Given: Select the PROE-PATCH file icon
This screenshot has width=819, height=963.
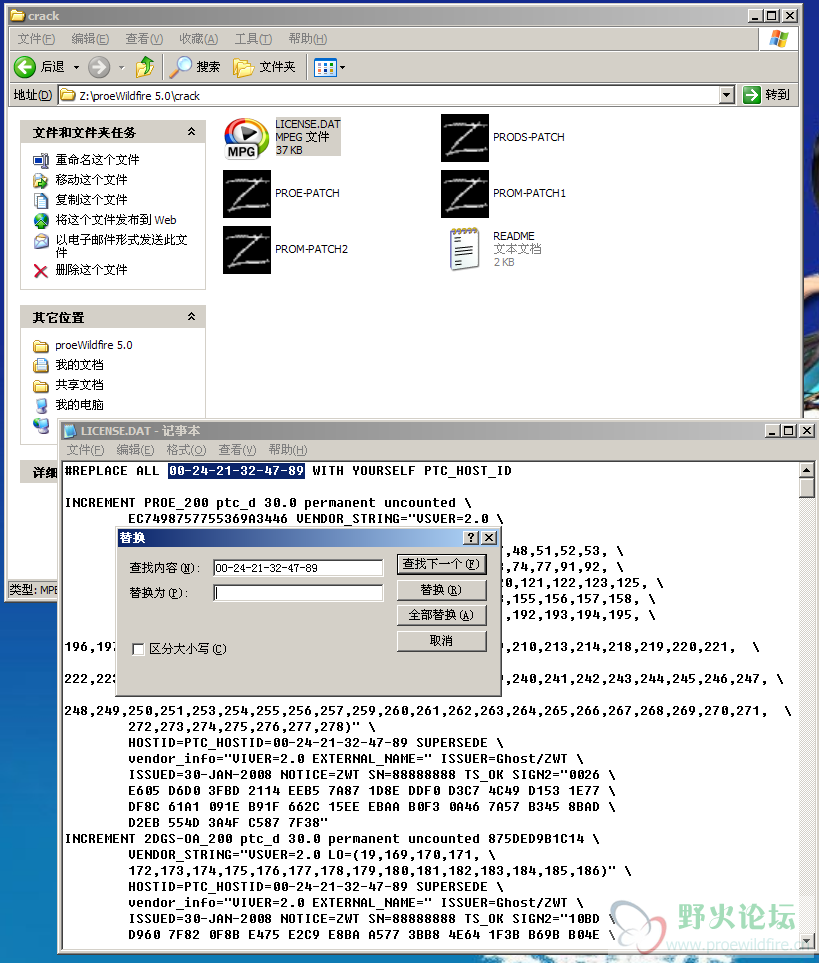Looking at the screenshot, I should click(x=247, y=194).
